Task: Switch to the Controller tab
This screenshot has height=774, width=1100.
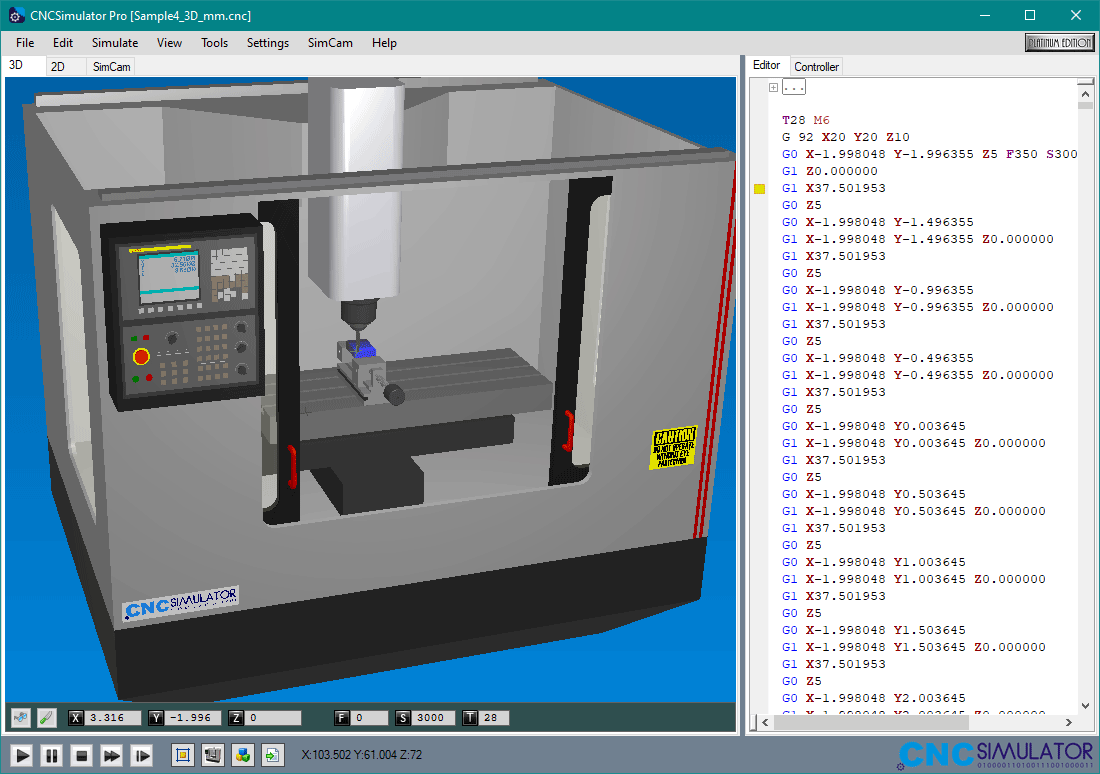Action: point(816,66)
